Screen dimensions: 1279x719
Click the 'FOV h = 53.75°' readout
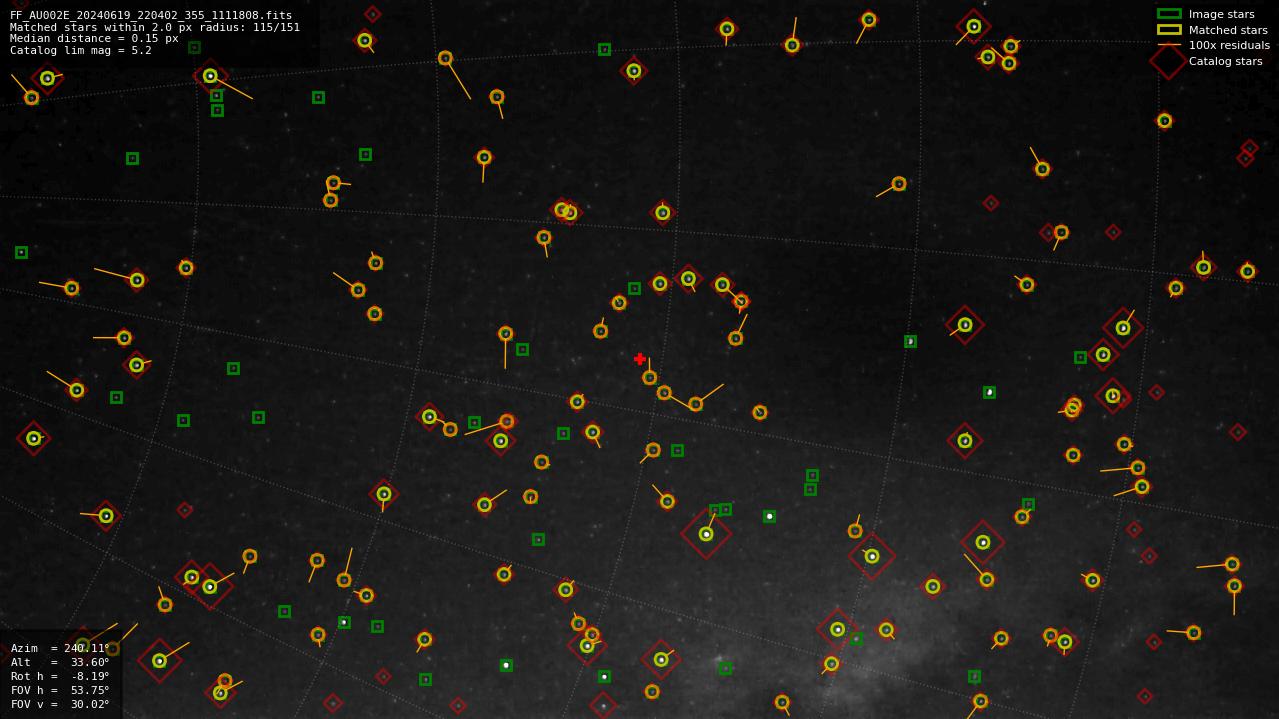click(x=60, y=690)
